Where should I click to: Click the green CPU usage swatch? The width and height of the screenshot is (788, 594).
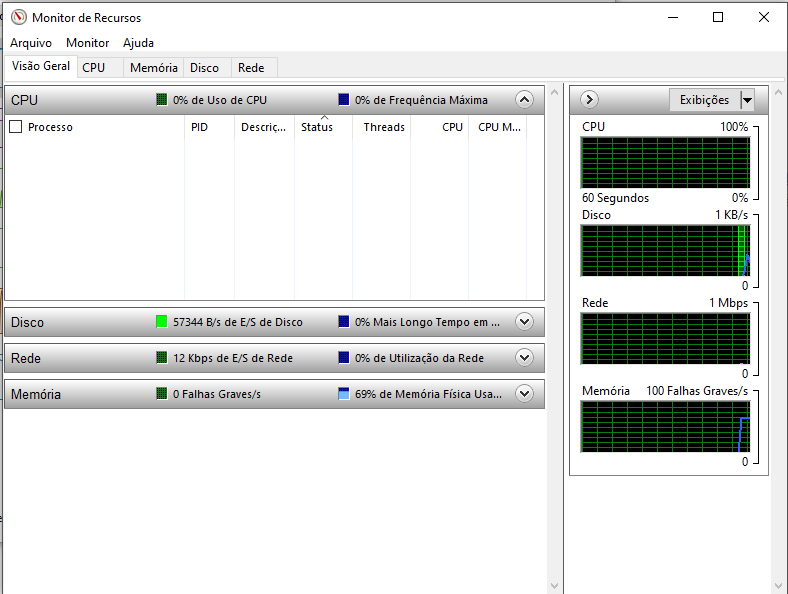(x=162, y=100)
